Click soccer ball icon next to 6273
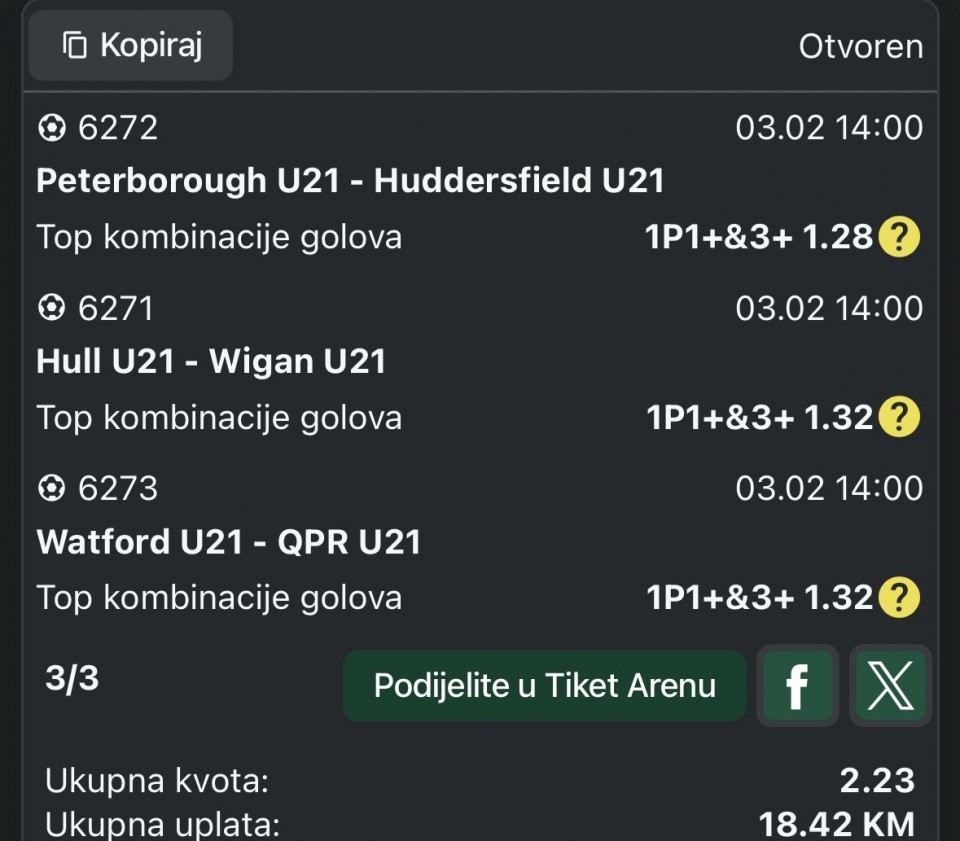Image resolution: width=960 pixels, height=841 pixels. (x=51, y=488)
